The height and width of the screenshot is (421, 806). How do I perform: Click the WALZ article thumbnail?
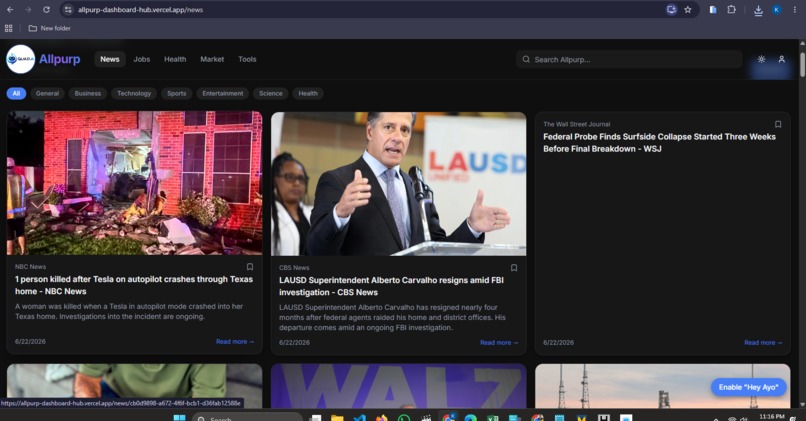(x=398, y=386)
